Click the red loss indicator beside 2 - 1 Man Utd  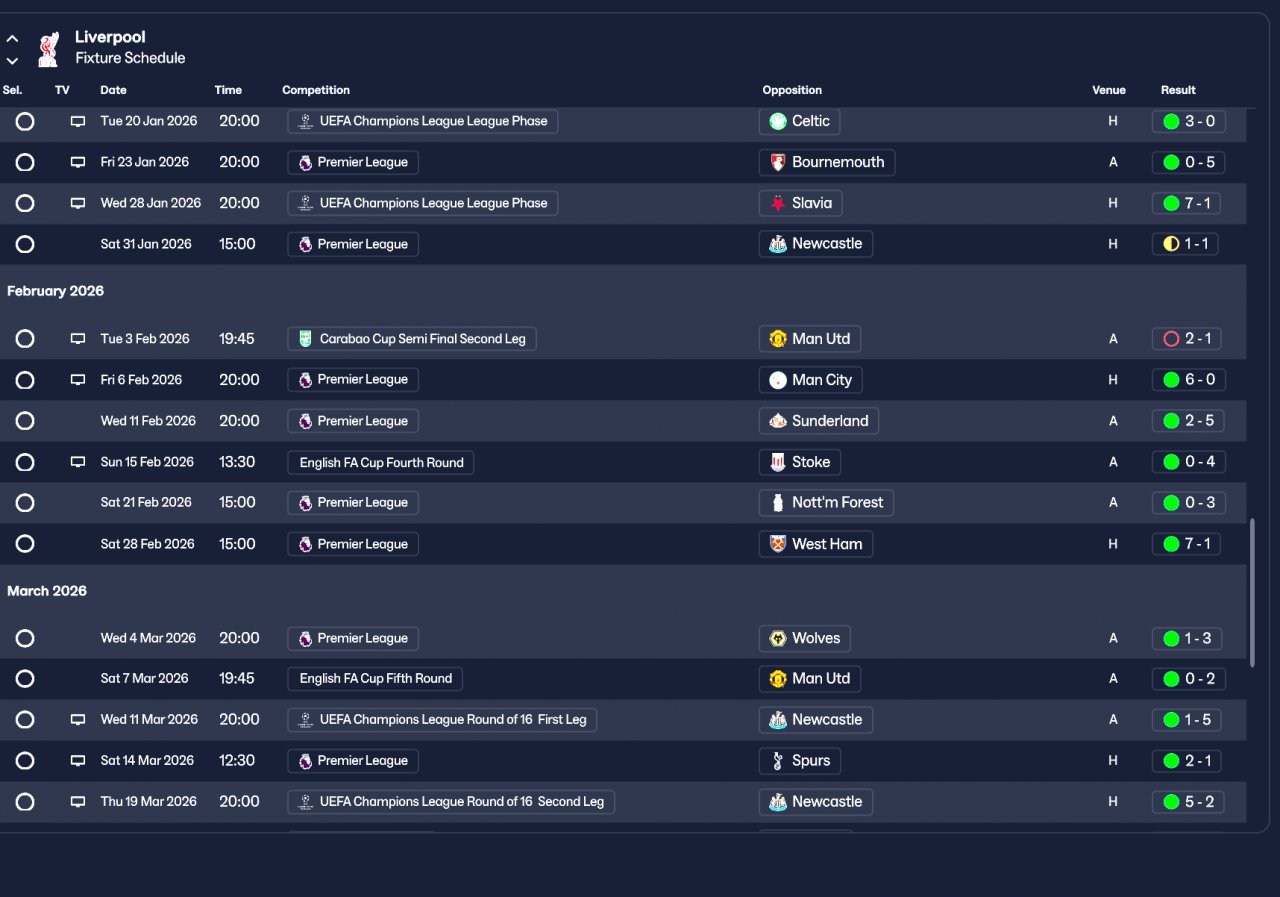1171,339
